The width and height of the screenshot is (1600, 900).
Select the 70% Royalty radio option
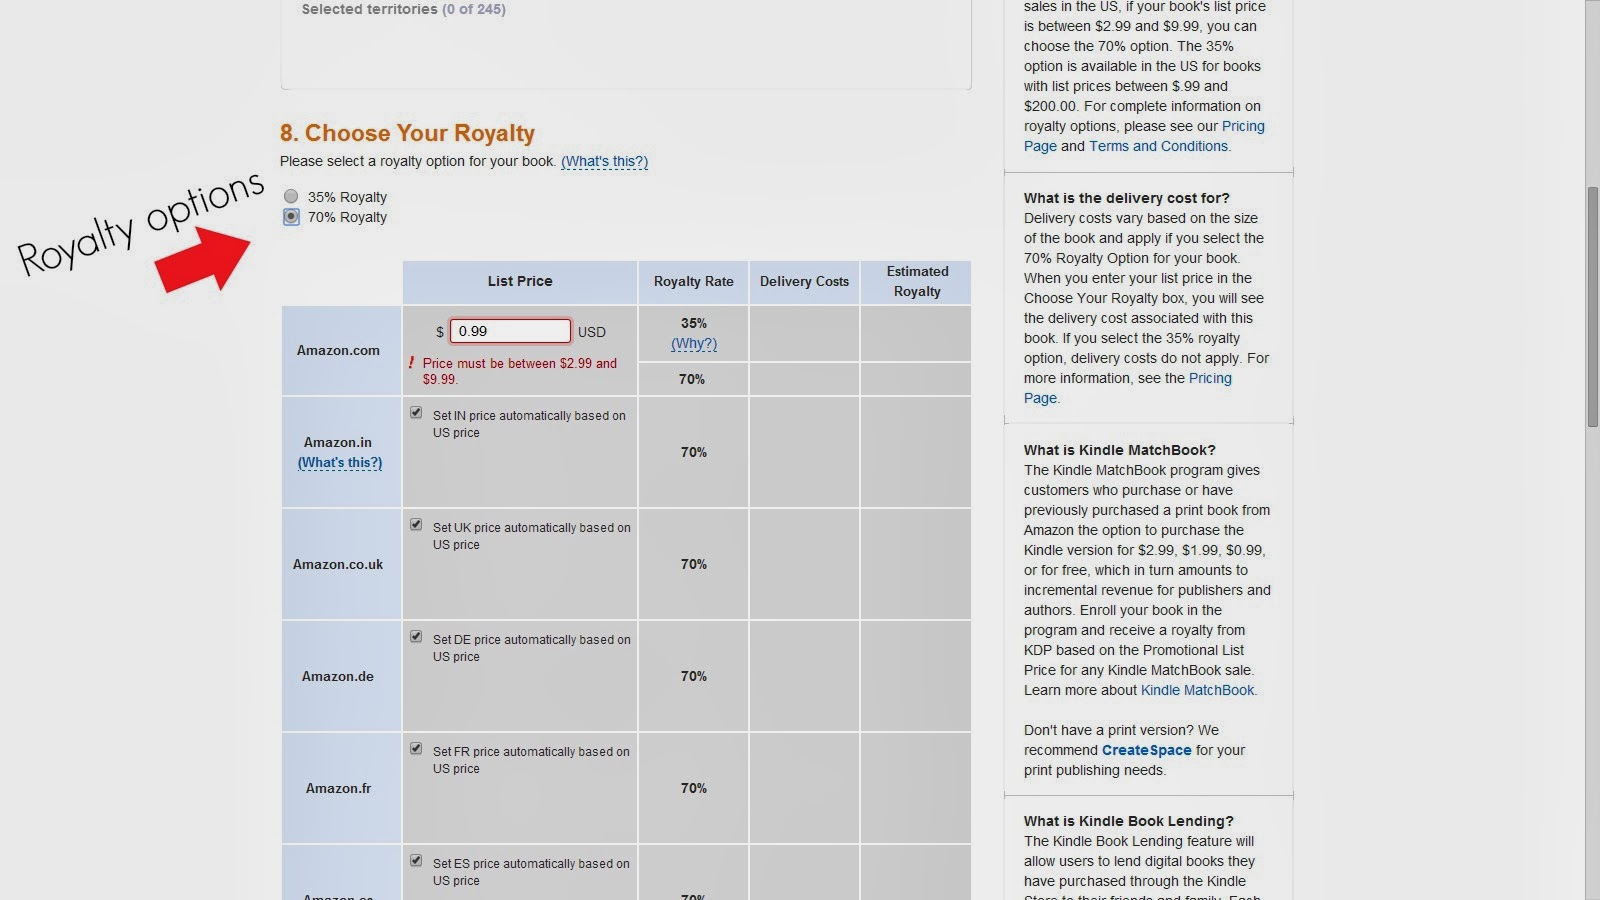pyautogui.click(x=291, y=217)
